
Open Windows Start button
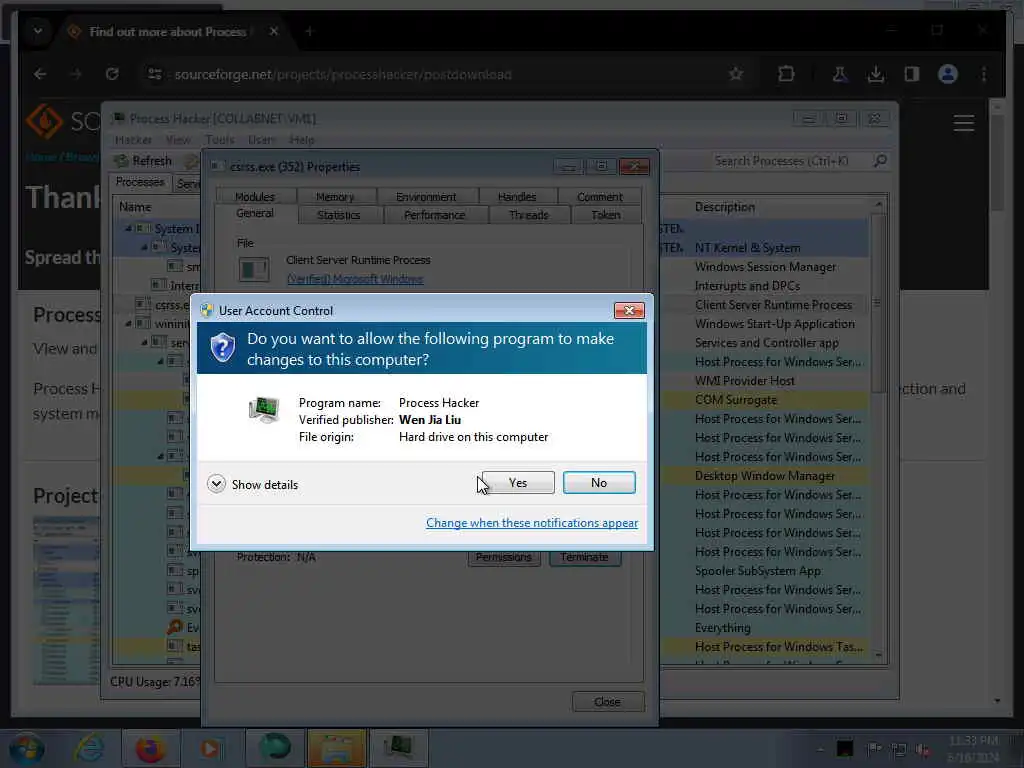click(x=26, y=749)
